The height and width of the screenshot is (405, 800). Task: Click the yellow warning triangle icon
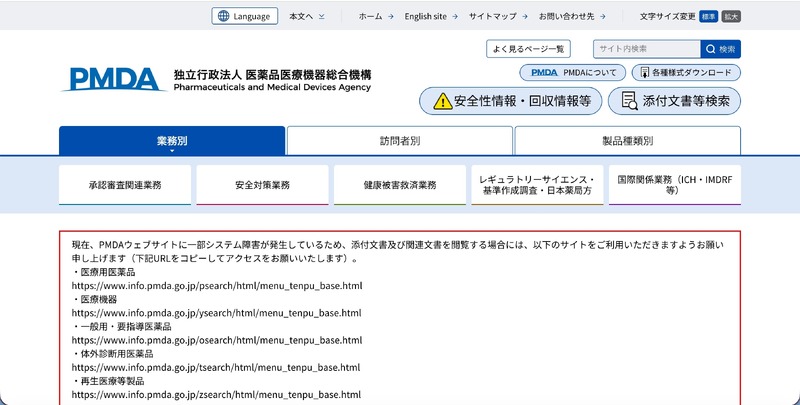tap(442, 101)
